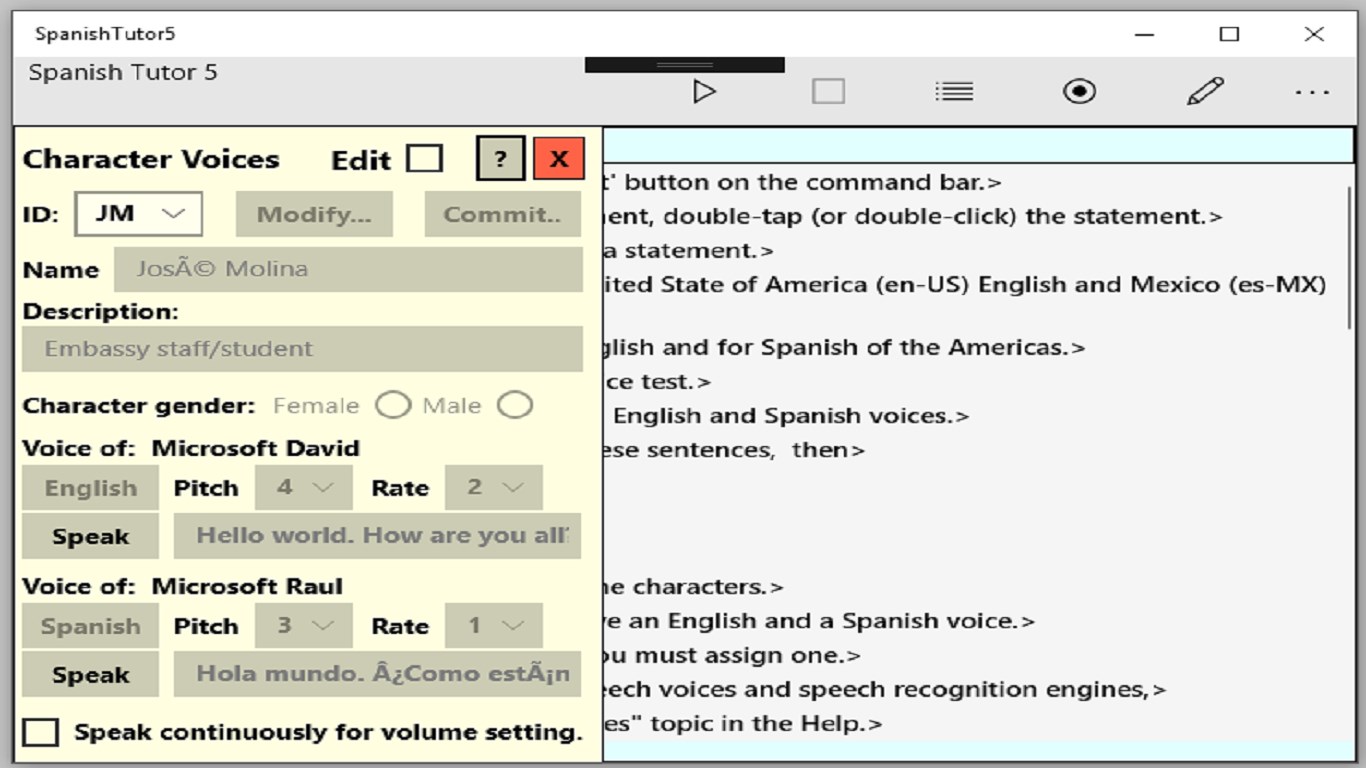Click the line about speech recognition engines
1366x768 pixels.
pyautogui.click(x=886, y=690)
